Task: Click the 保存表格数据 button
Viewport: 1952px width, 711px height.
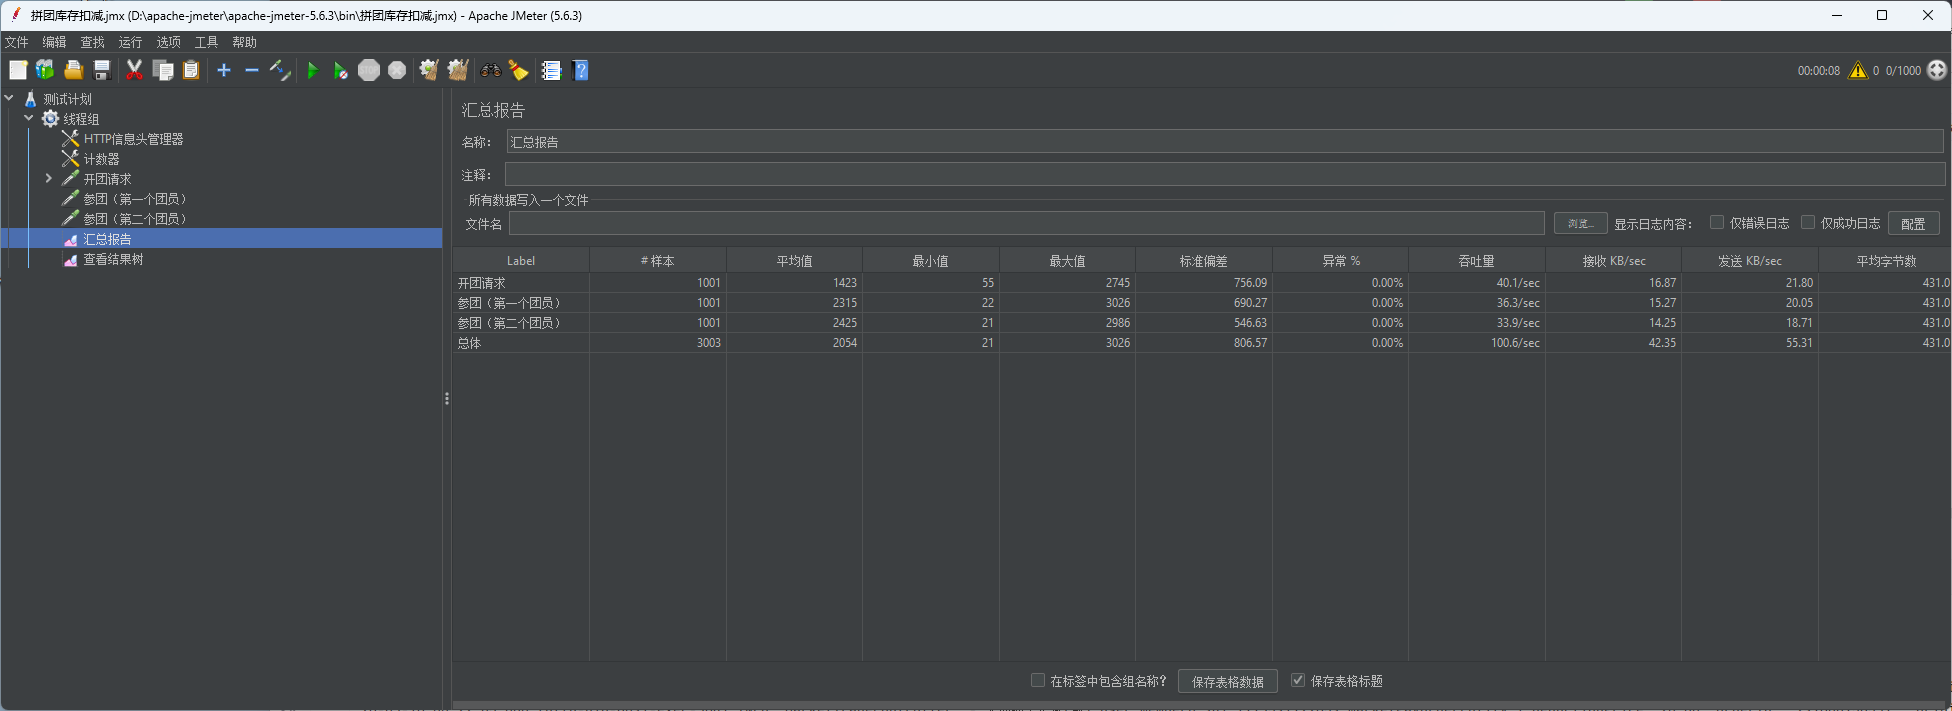Action: click(x=1227, y=681)
